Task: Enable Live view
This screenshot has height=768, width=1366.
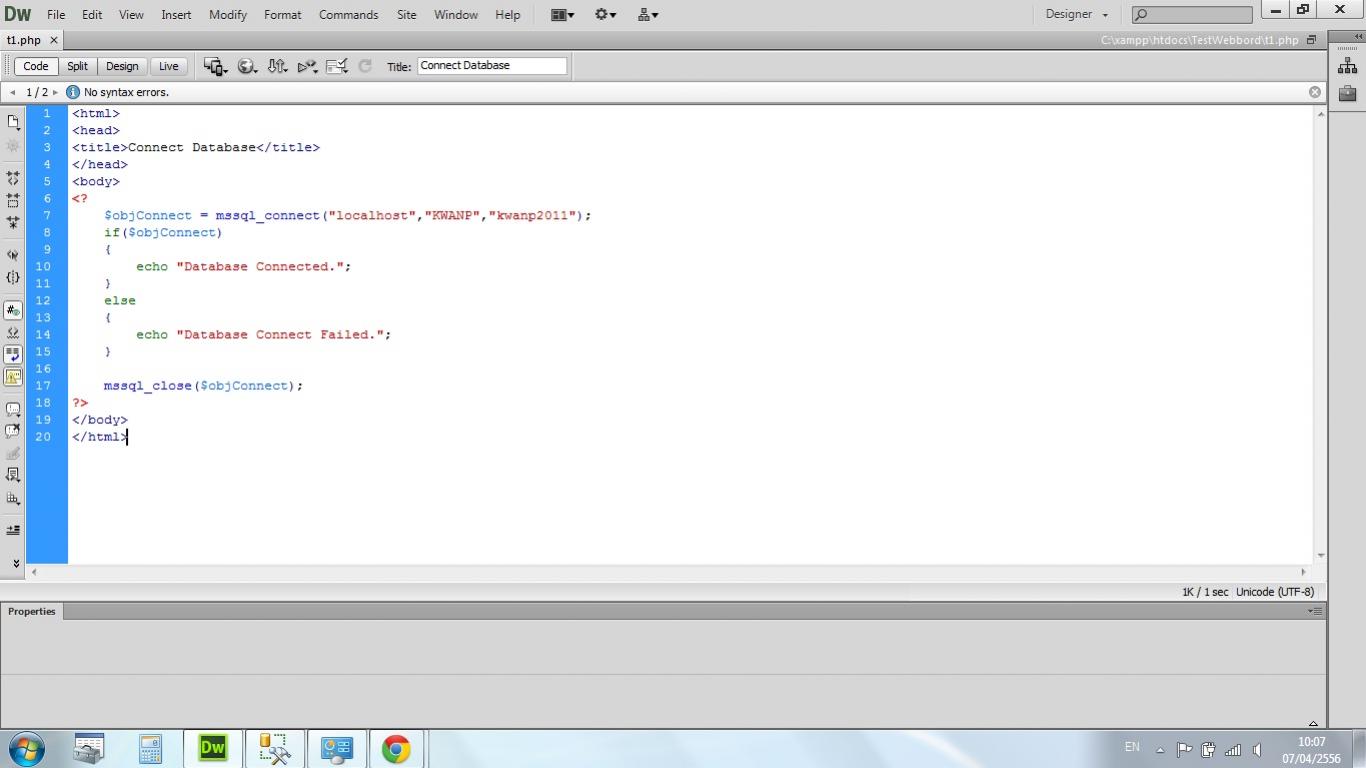Action: coord(169,66)
